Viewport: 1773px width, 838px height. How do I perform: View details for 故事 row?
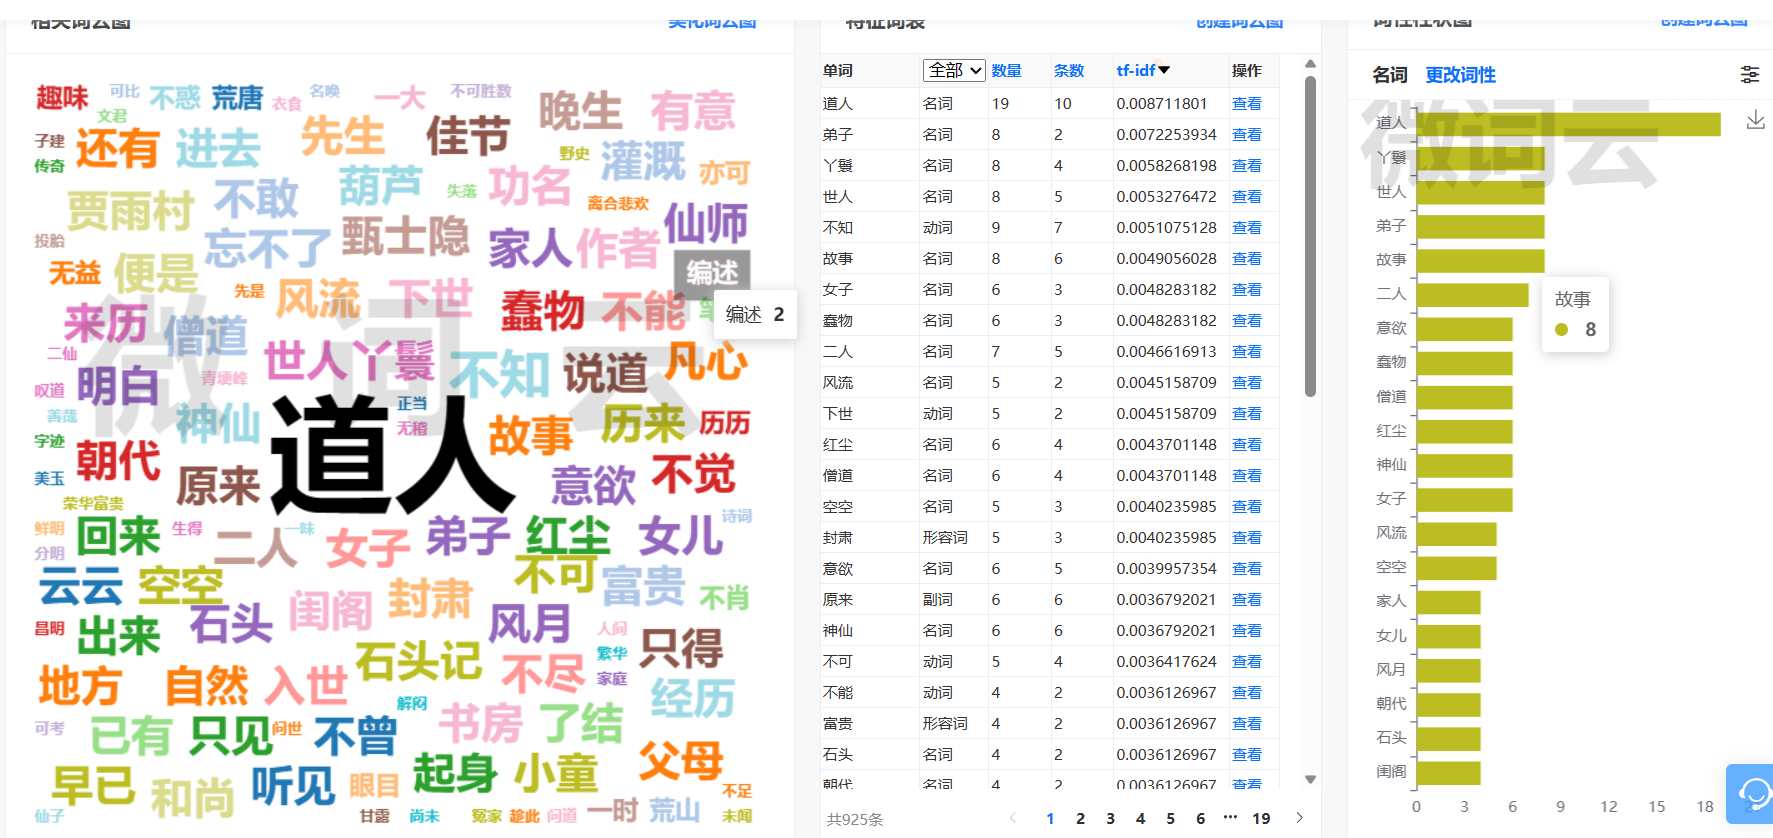tap(1247, 258)
